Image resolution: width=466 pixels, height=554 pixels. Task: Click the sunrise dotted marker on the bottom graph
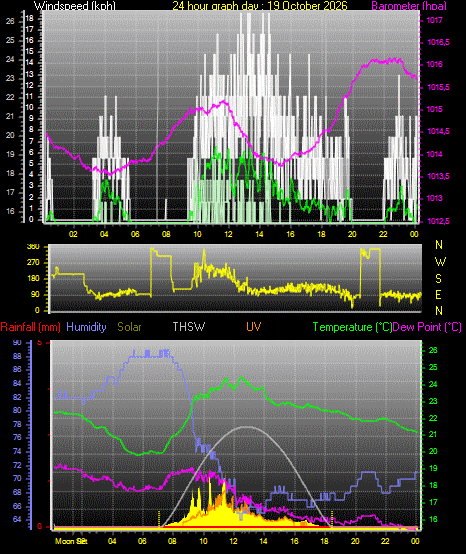coord(159,519)
